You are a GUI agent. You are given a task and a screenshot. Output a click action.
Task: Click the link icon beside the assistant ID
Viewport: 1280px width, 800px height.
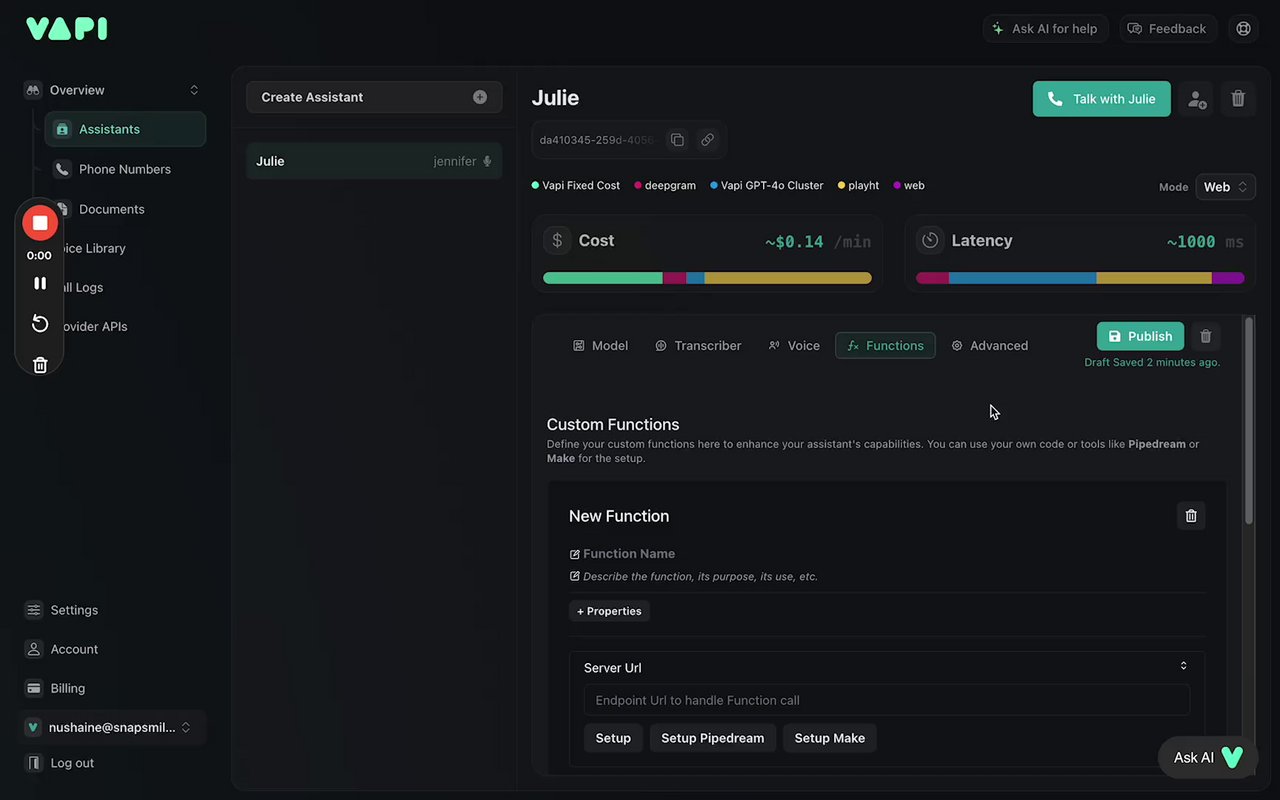tap(707, 140)
